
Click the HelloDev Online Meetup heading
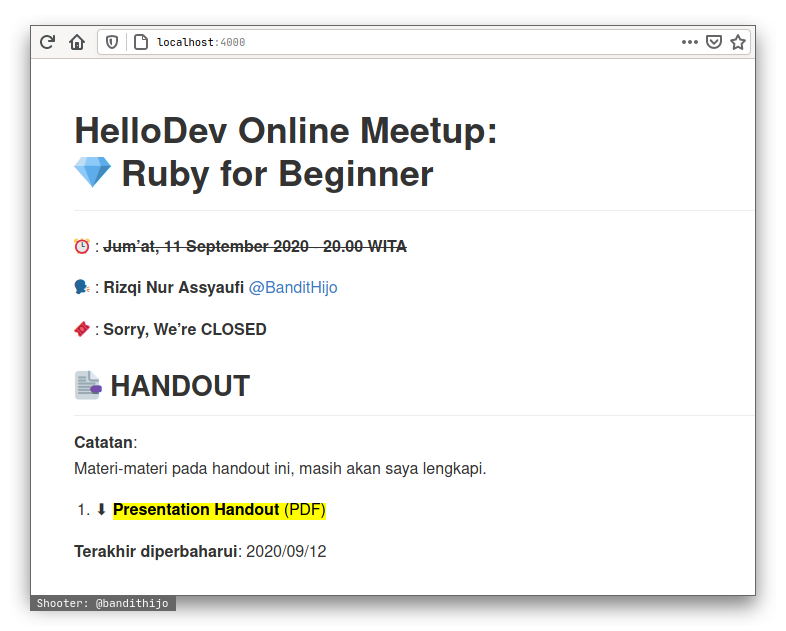(285, 131)
